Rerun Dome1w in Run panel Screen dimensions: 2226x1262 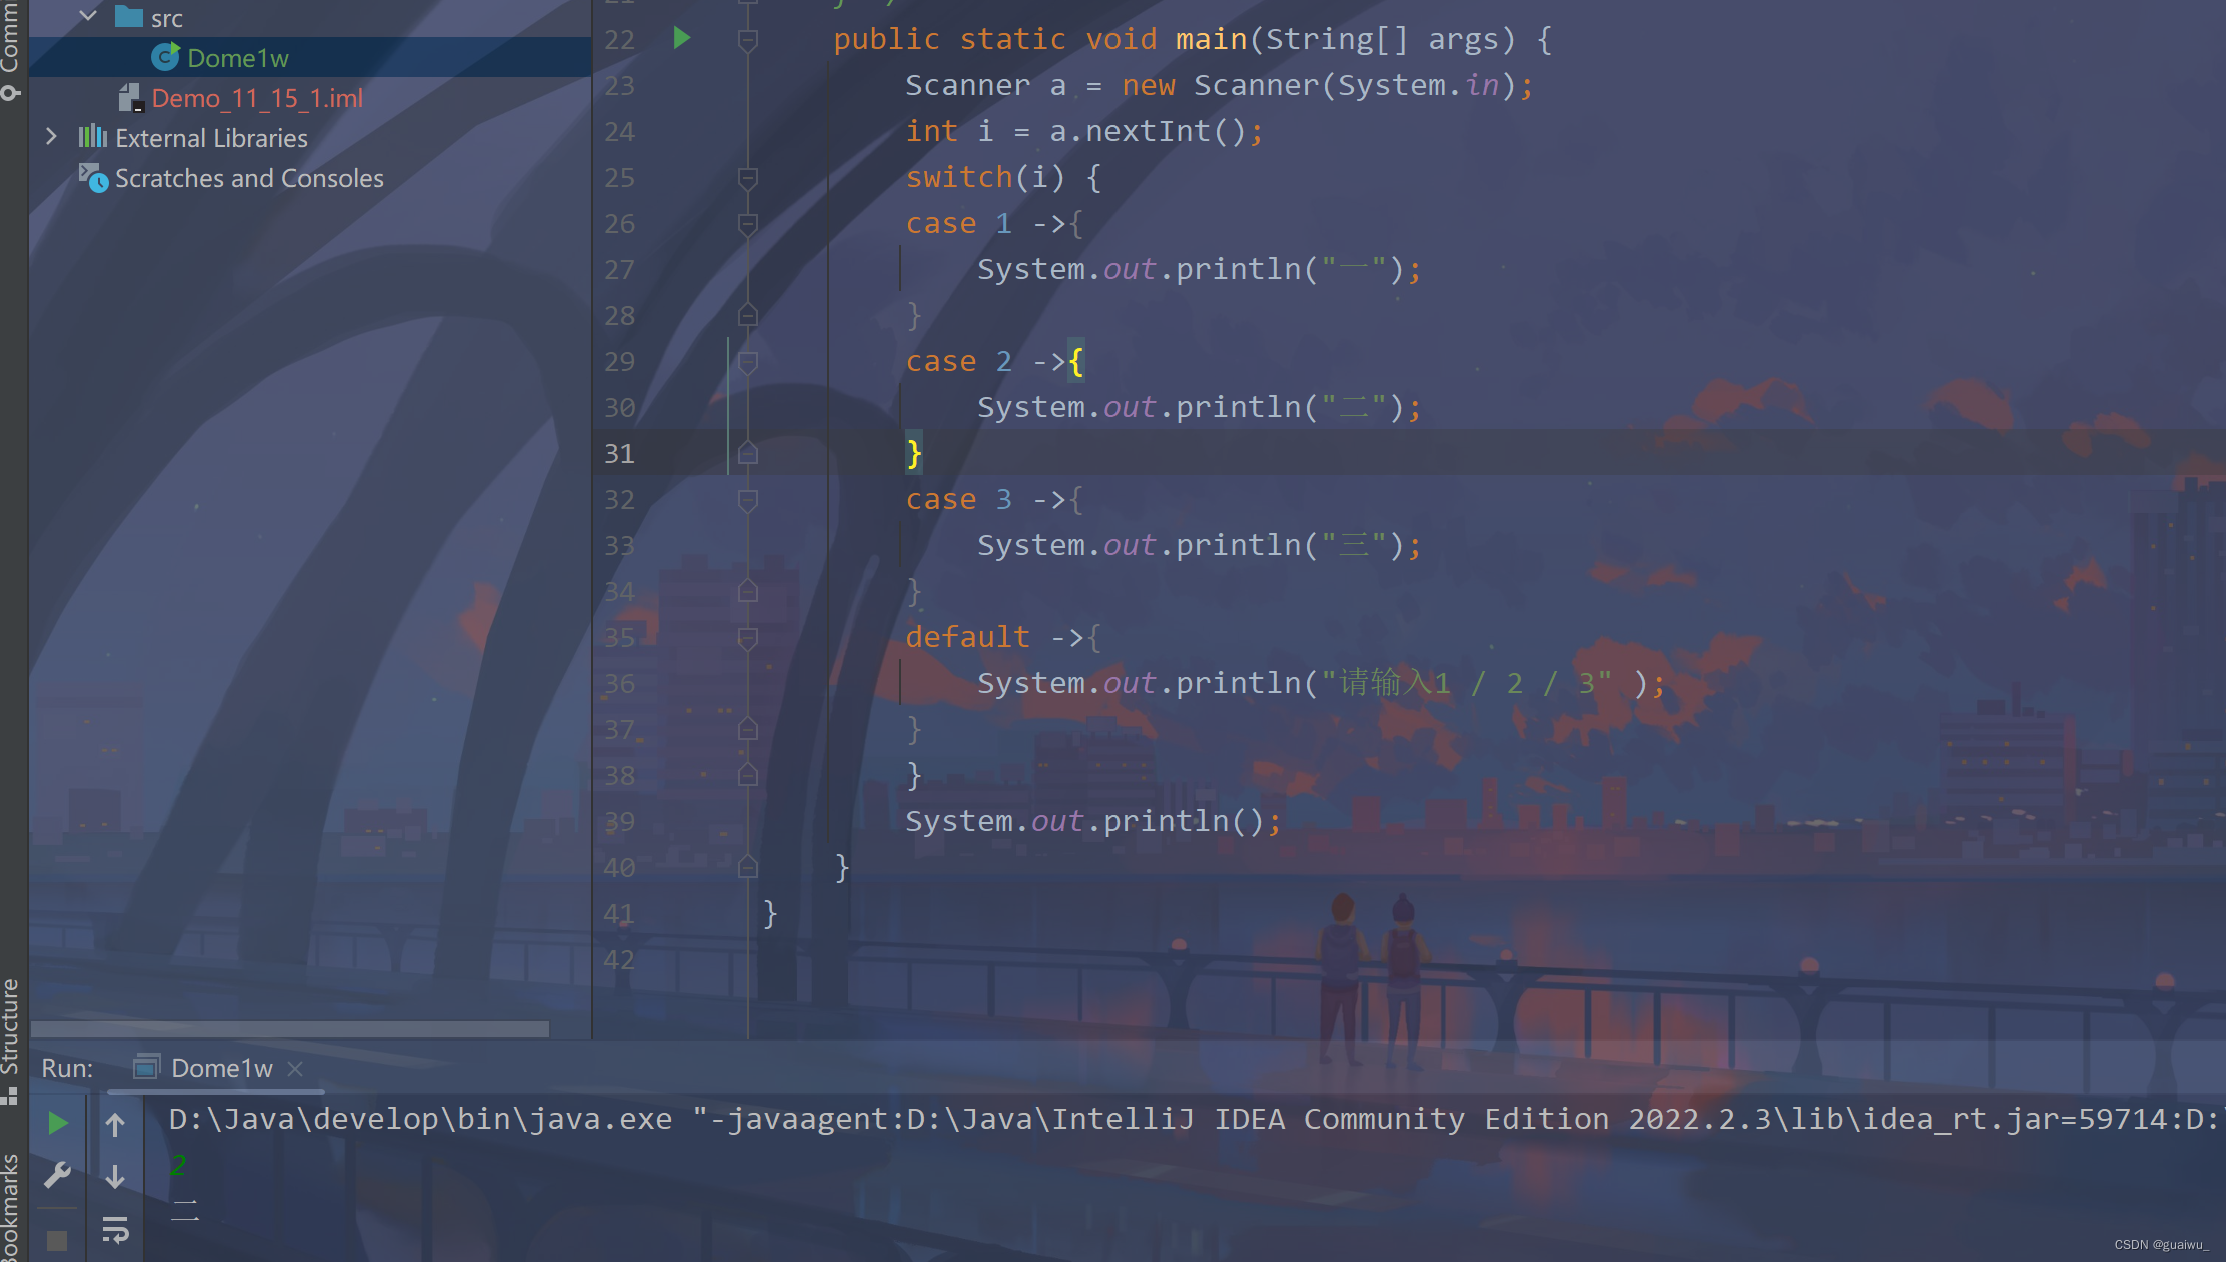click(58, 1123)
